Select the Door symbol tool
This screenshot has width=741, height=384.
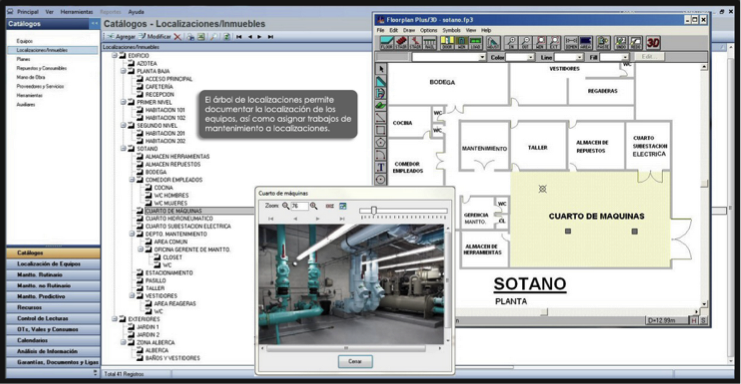(447, 43)
